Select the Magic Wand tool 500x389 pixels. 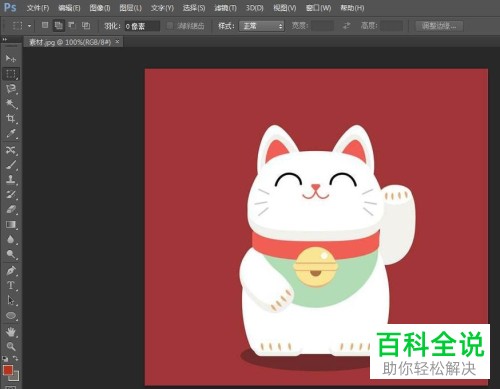point(11,104)
